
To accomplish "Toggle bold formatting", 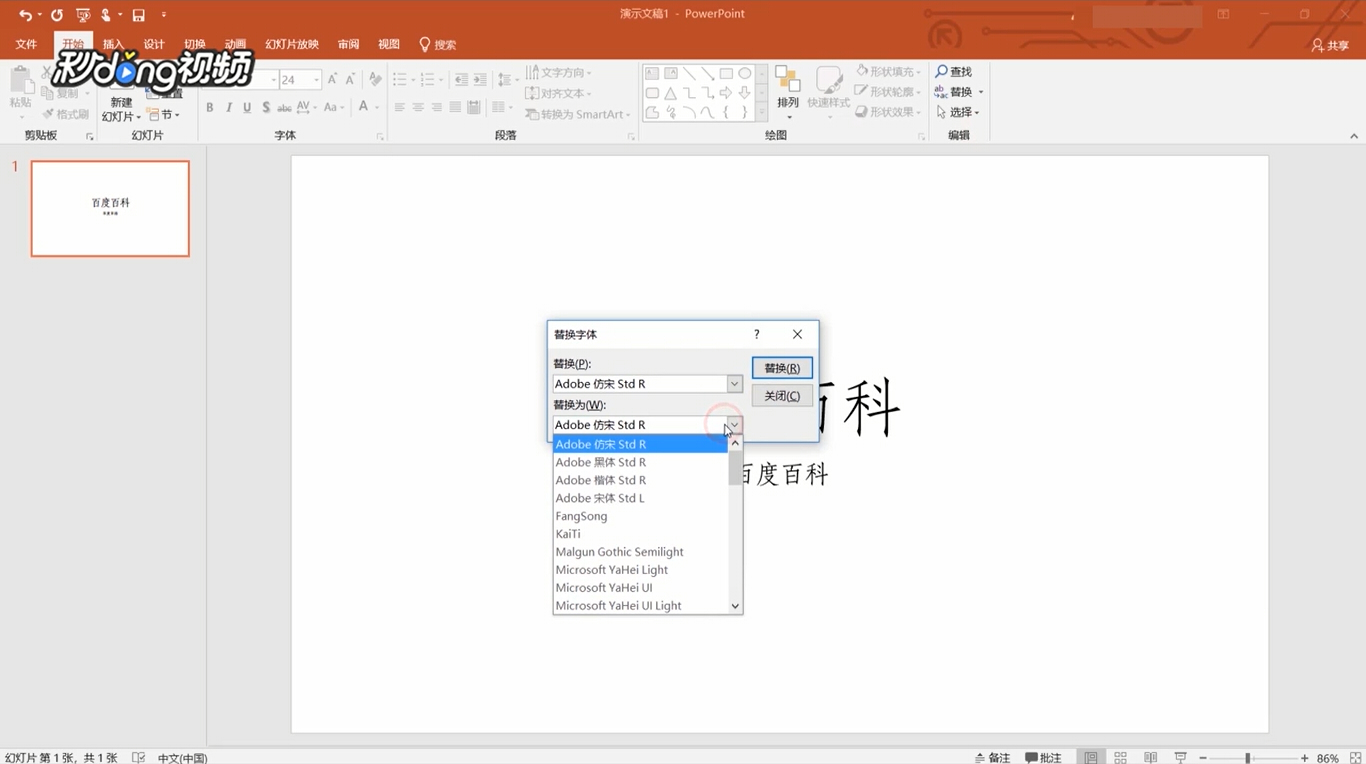I will tap(209, 106).
